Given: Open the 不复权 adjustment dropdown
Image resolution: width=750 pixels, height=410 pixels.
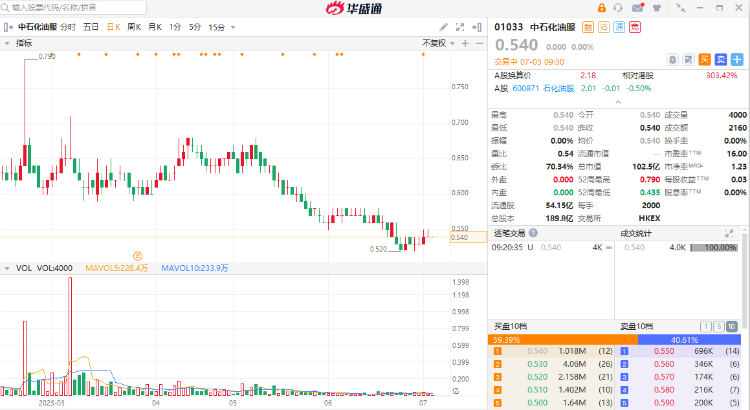Looking at the screenshot, I should pyautogui.click(x=439, y=44).
